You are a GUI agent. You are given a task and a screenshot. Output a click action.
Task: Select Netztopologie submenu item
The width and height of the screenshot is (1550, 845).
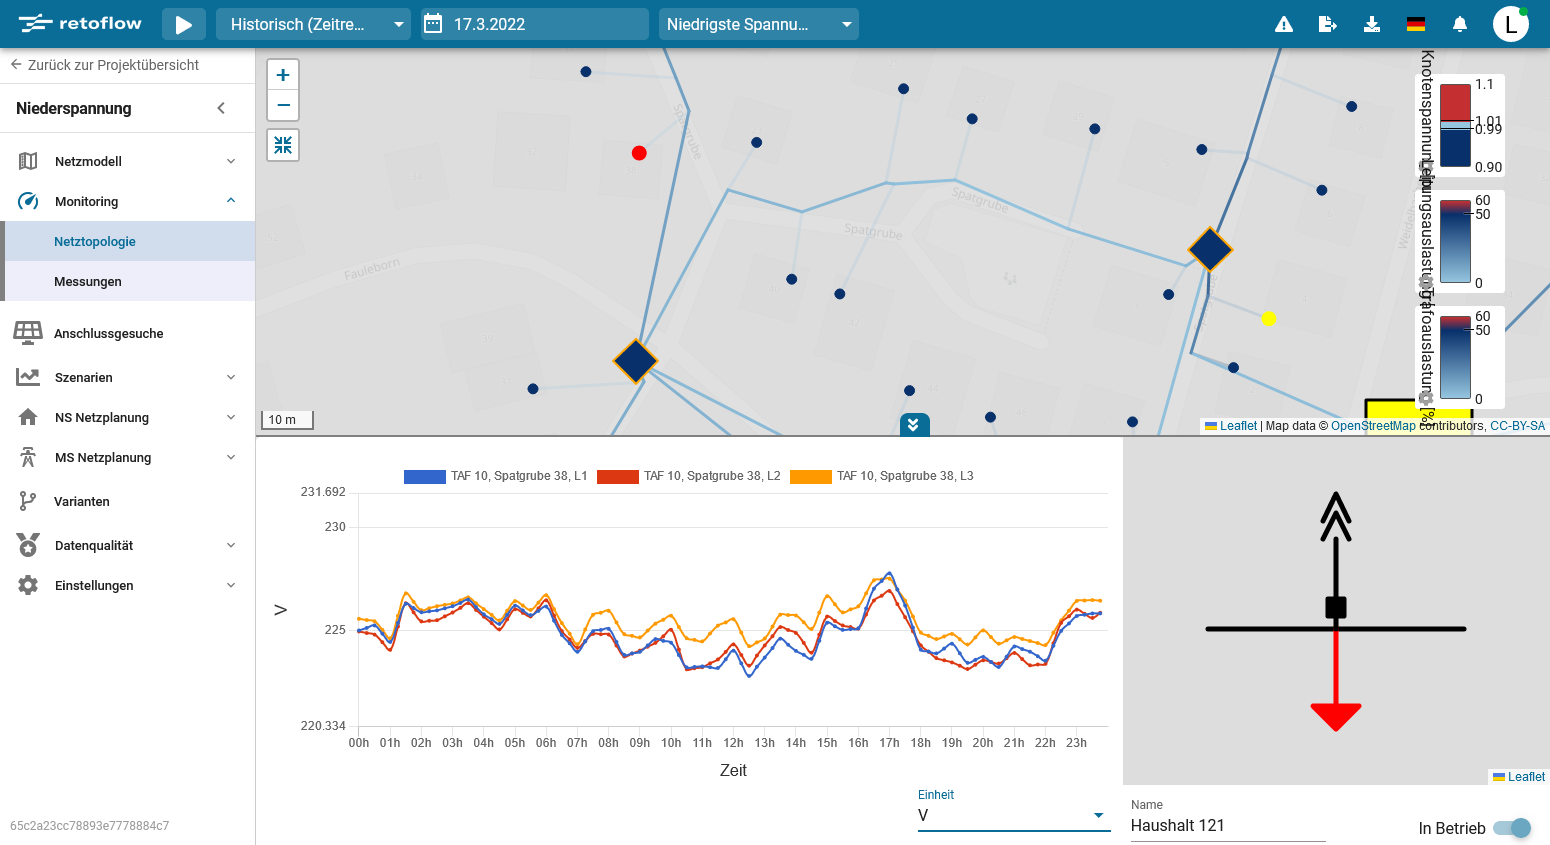click(x=130, y=241)
